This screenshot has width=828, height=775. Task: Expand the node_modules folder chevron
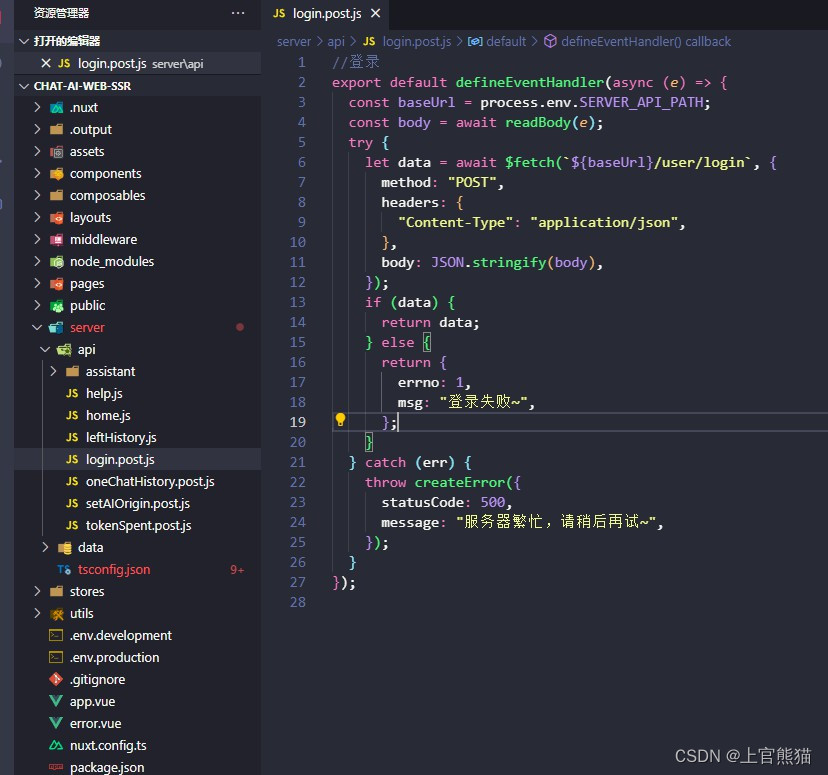coord(37,261)
